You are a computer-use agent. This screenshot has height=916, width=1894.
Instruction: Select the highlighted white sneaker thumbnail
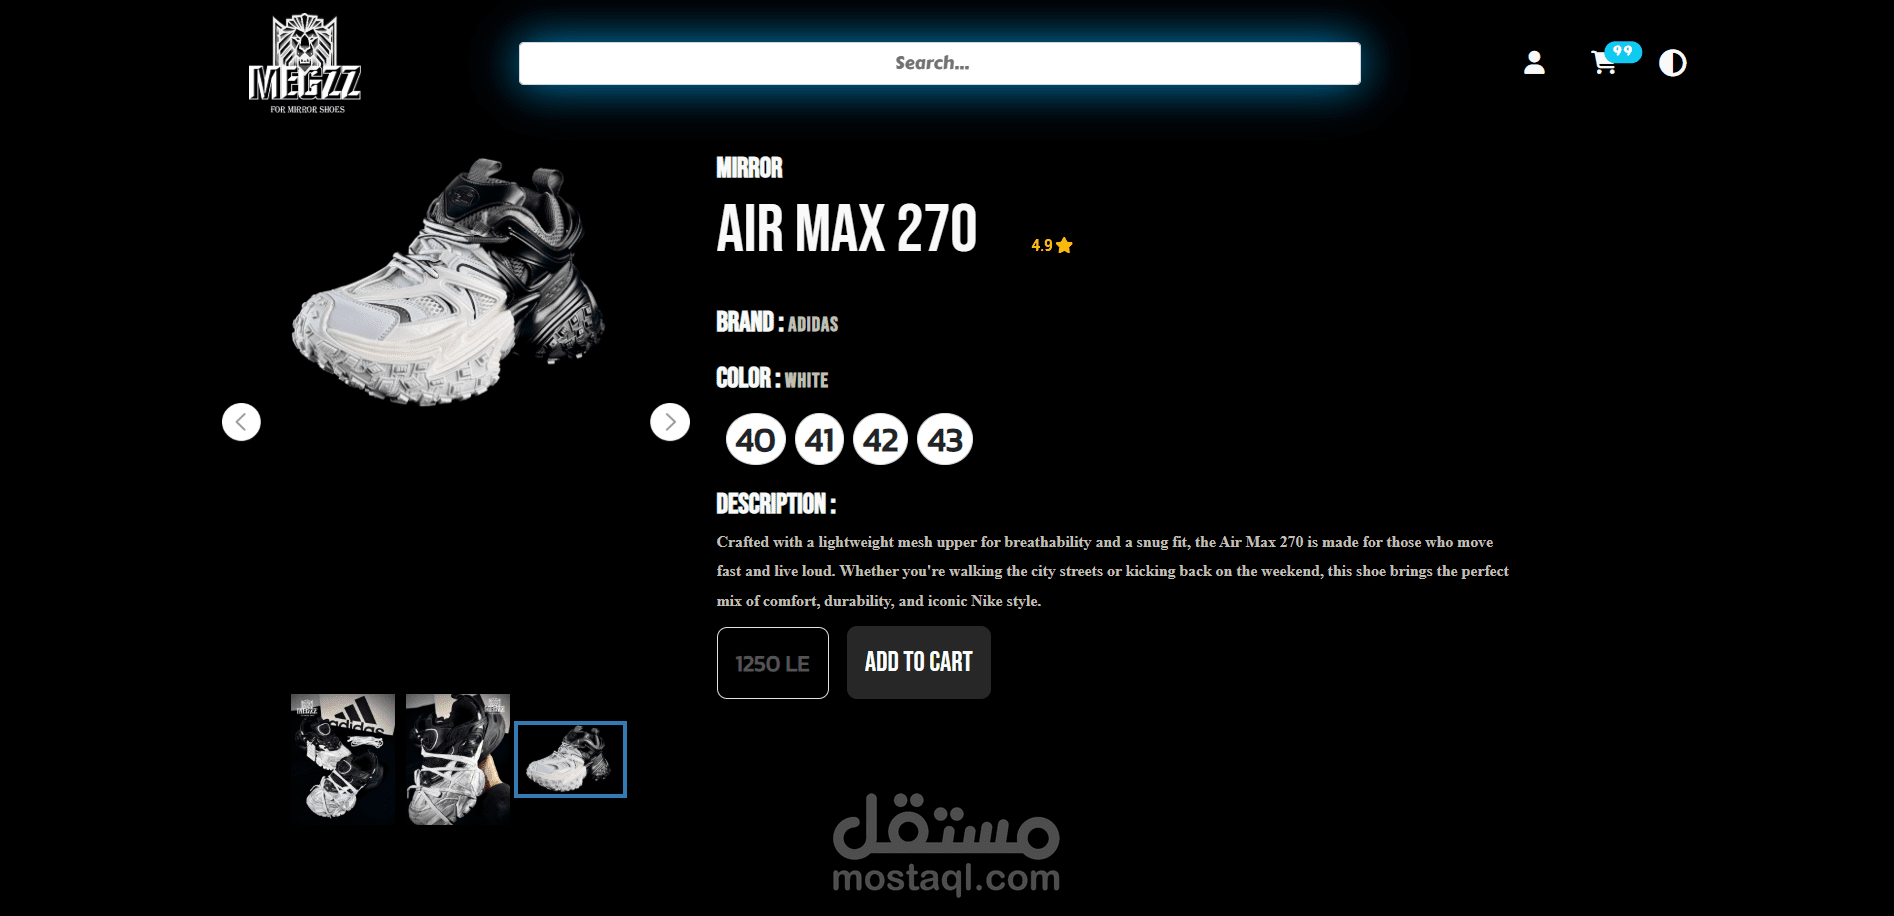(x=570, y=759)
